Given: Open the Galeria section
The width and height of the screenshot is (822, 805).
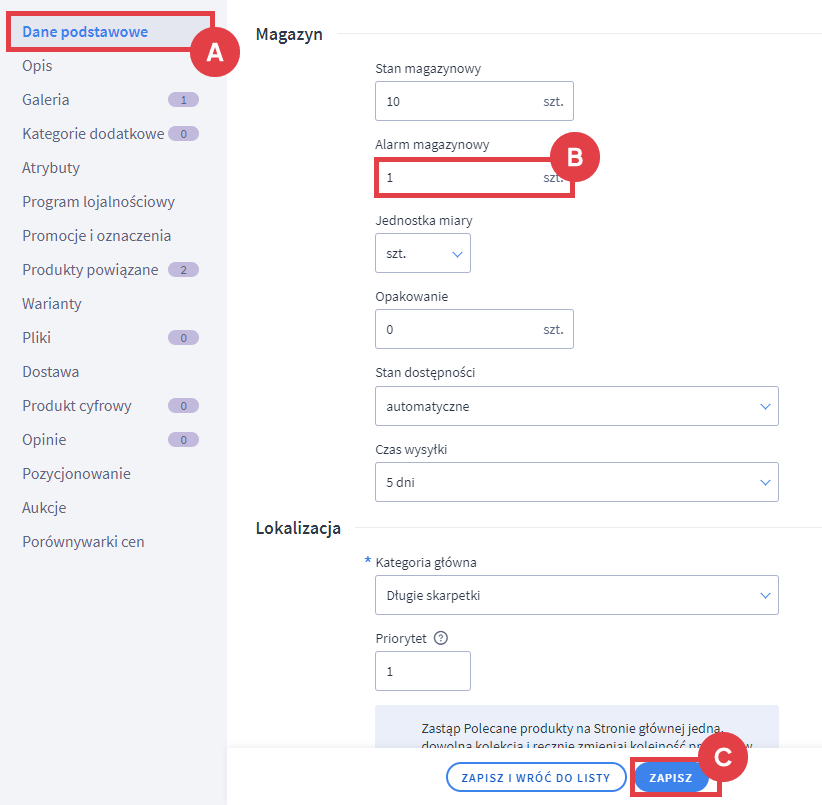Looking at the screenshot, I should pos(46,100).
